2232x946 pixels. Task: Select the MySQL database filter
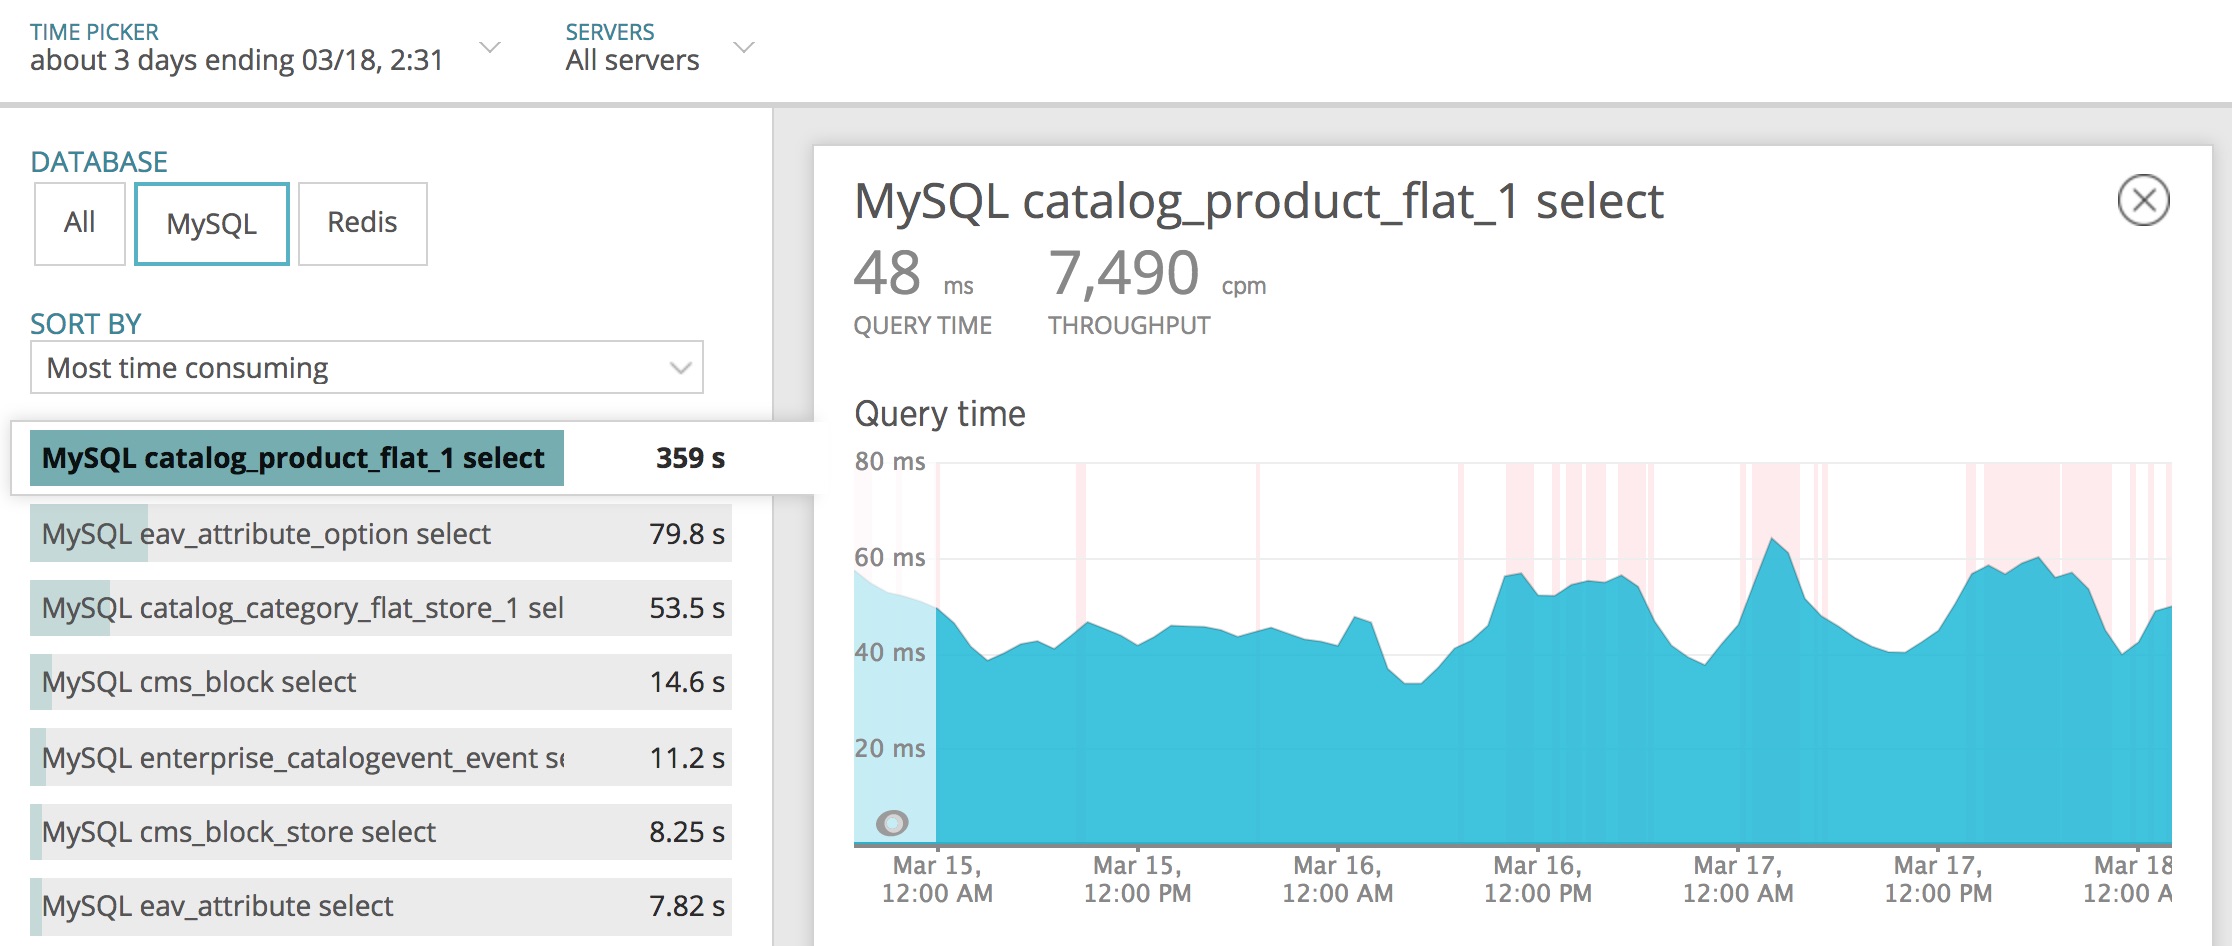[x=210, y=223]
